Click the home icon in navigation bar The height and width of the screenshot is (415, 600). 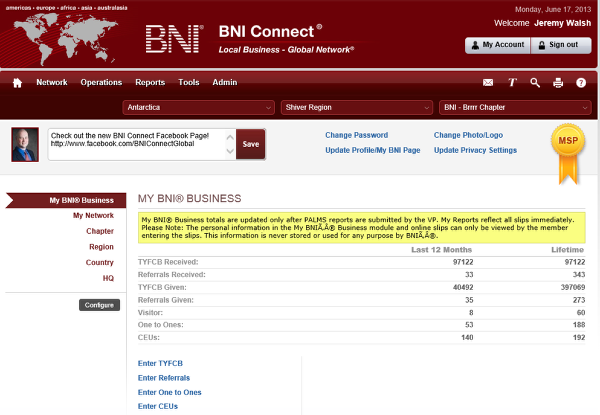click(17, 83)
